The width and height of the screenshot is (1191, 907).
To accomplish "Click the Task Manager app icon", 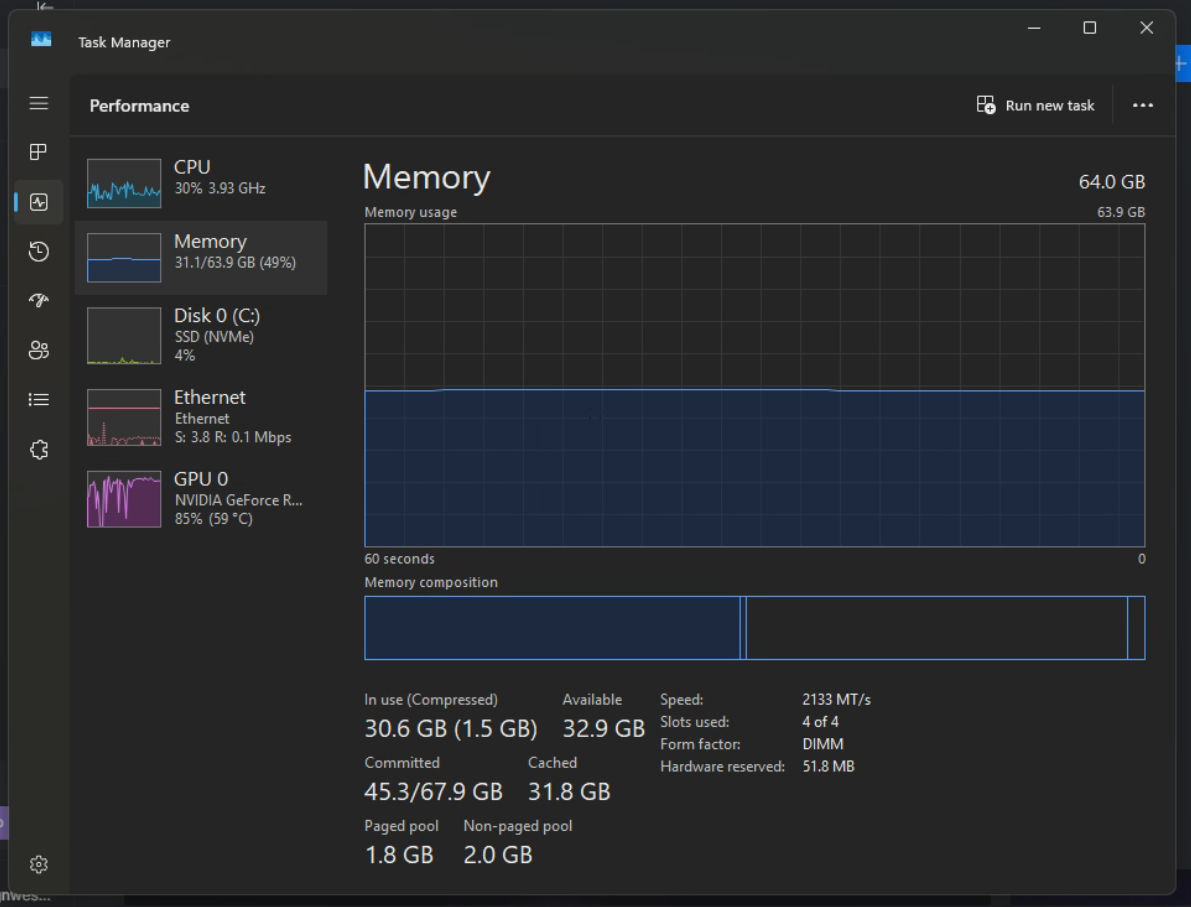I will pyautogui.click(x=41, y=40).
